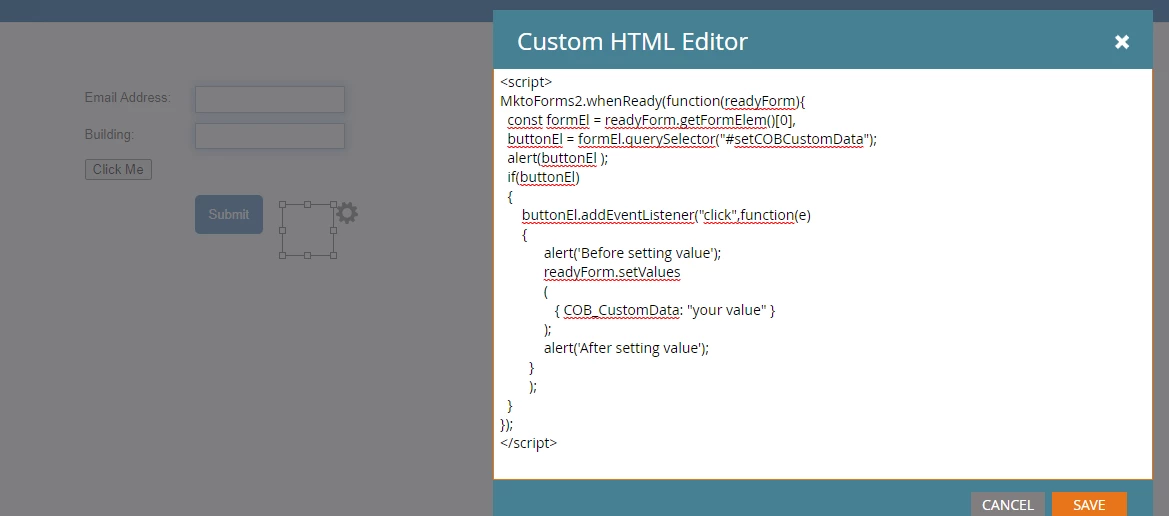
Task: Click the SAVE button
Action: [1088, 505]
